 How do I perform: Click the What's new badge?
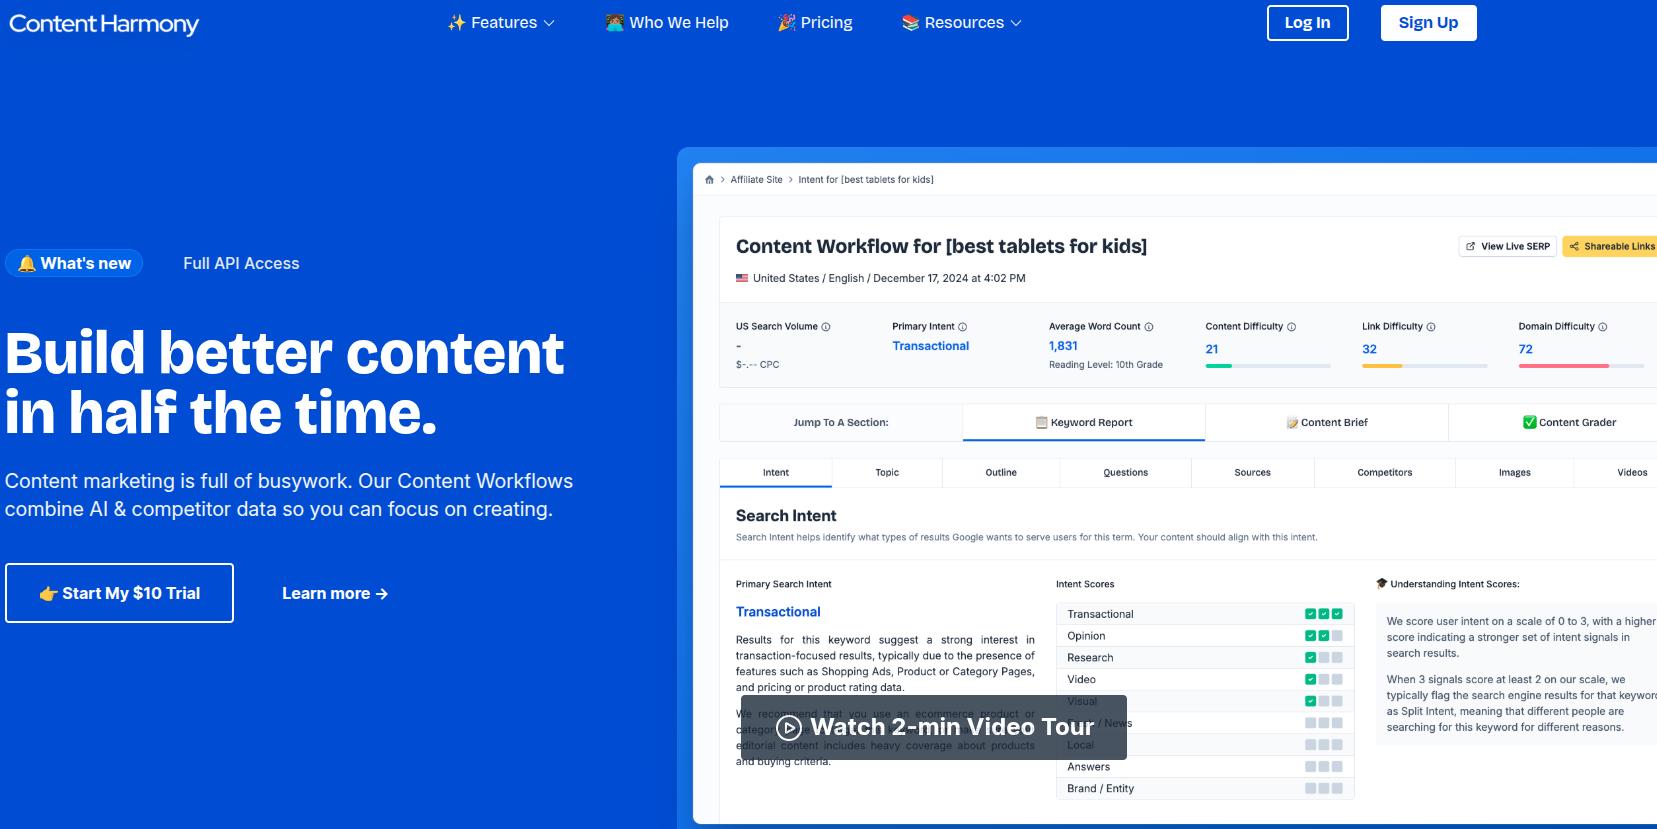click(74, 263)
